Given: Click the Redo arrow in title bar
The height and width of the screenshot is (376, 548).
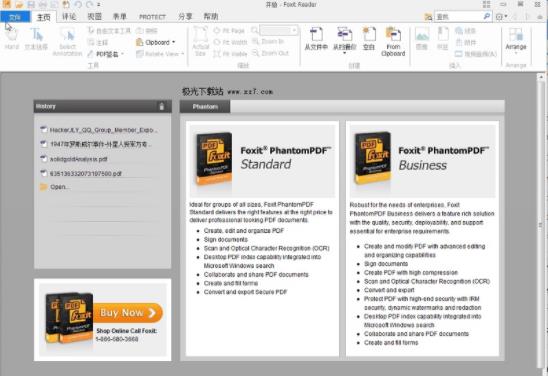Looking at the screenshot, I should (89, 5).
